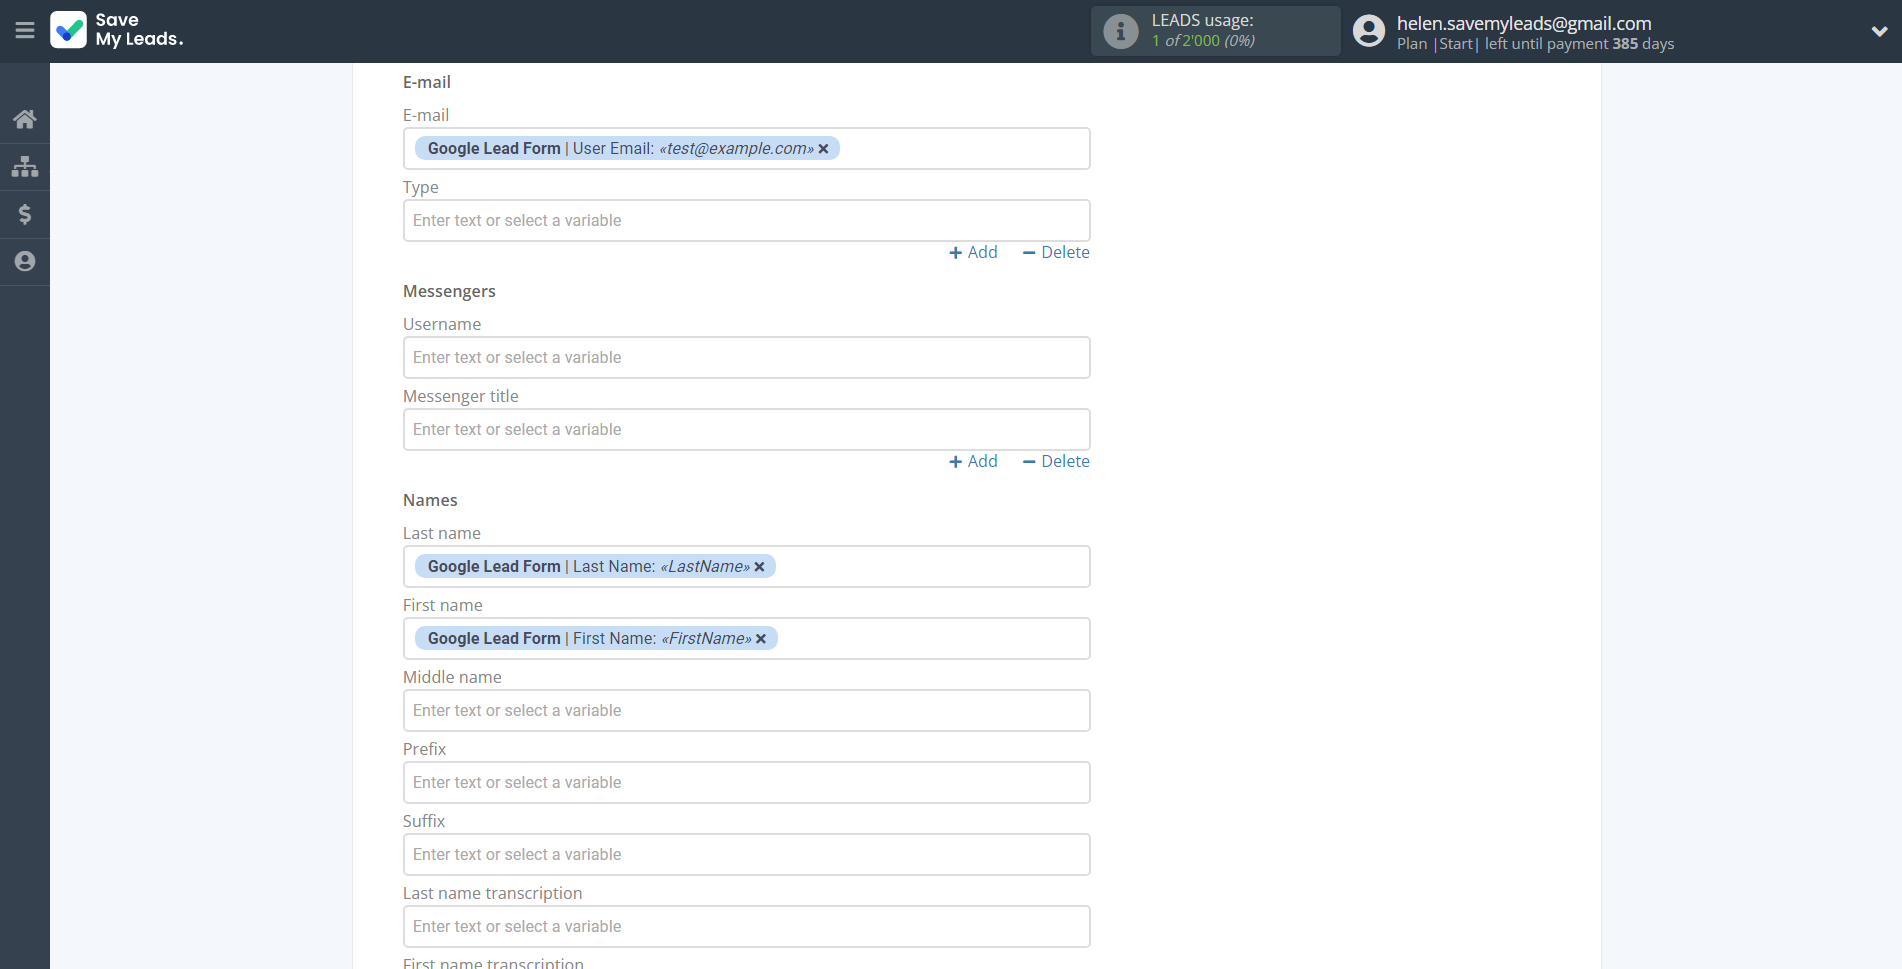Click Add under the Messengers section
Viewport: 1902px width, 969px height.
point(973,461)
